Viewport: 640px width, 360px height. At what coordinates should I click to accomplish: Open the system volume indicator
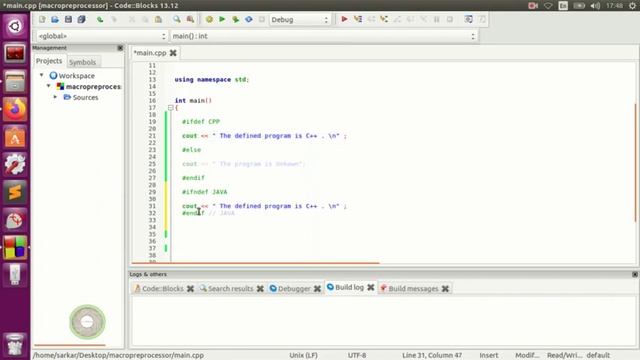point(595,6)
